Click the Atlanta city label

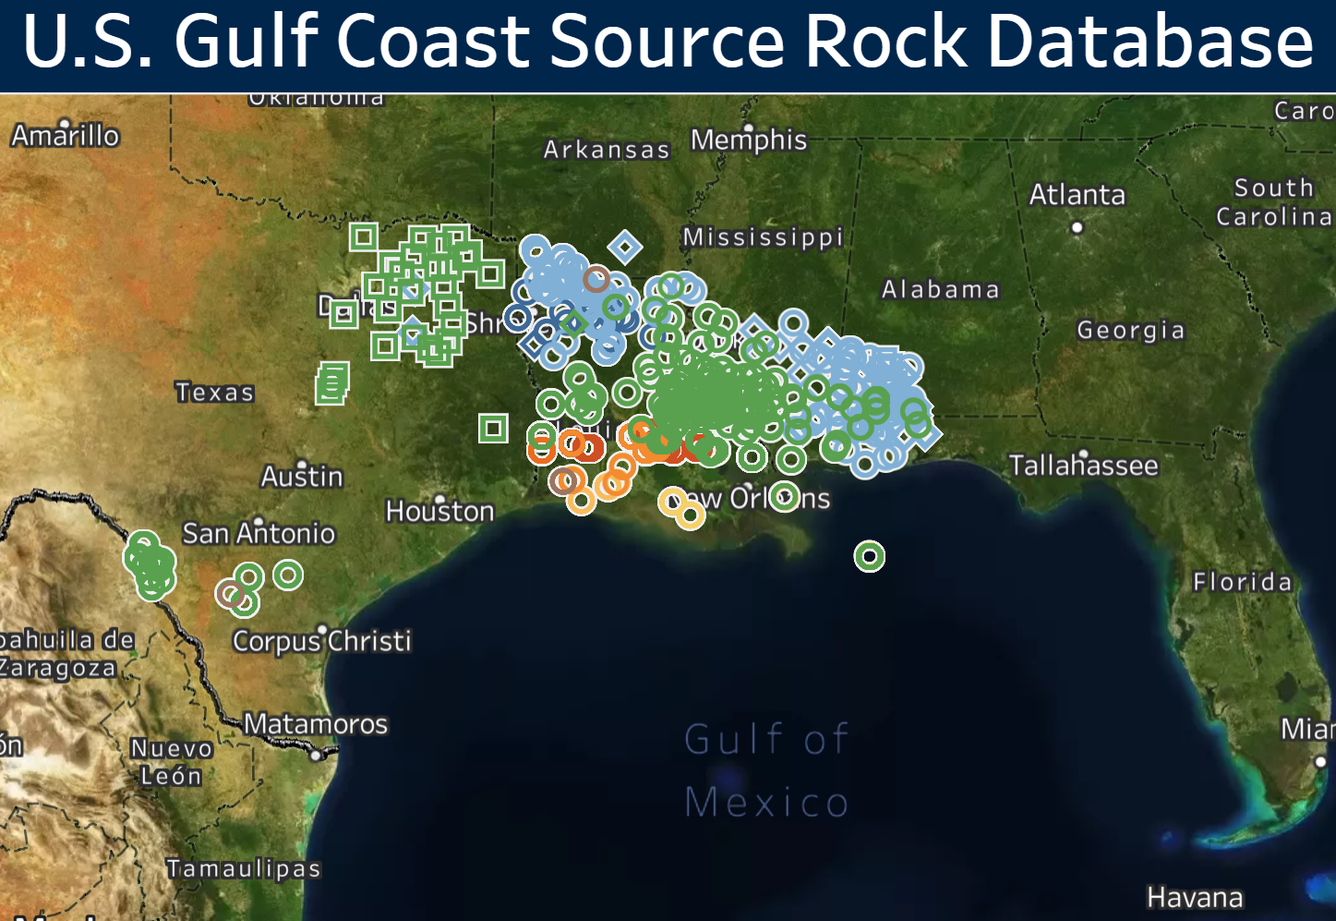(x=1077, y=196)
